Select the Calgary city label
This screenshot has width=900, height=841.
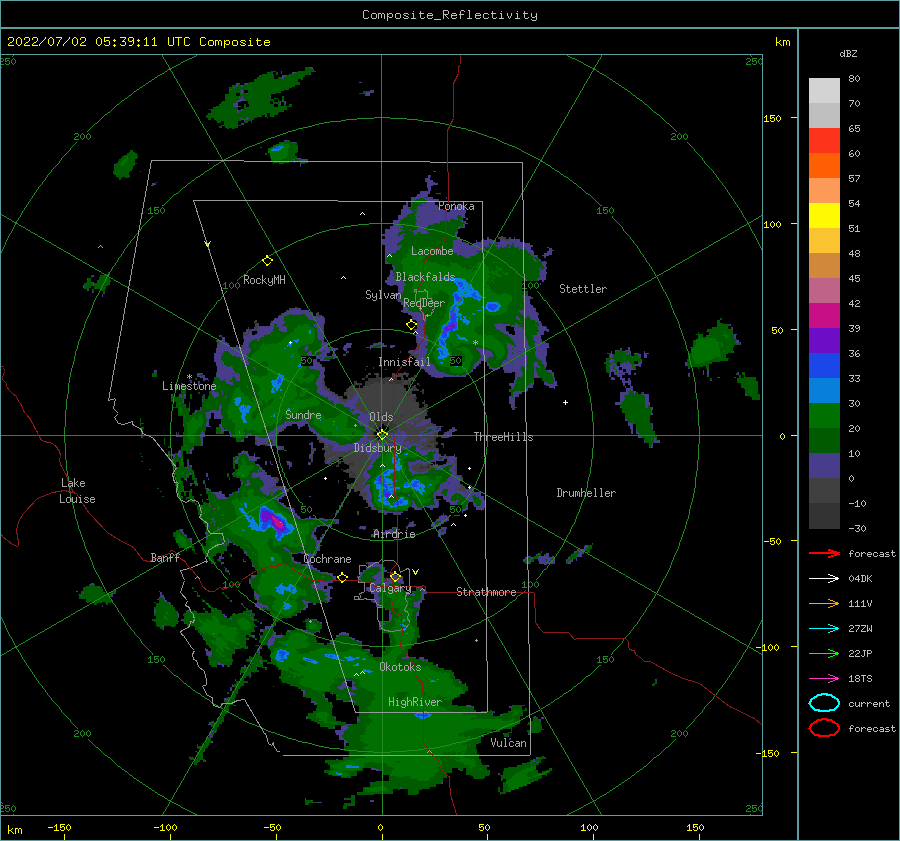pyautogui.click(x=390, y=588)
